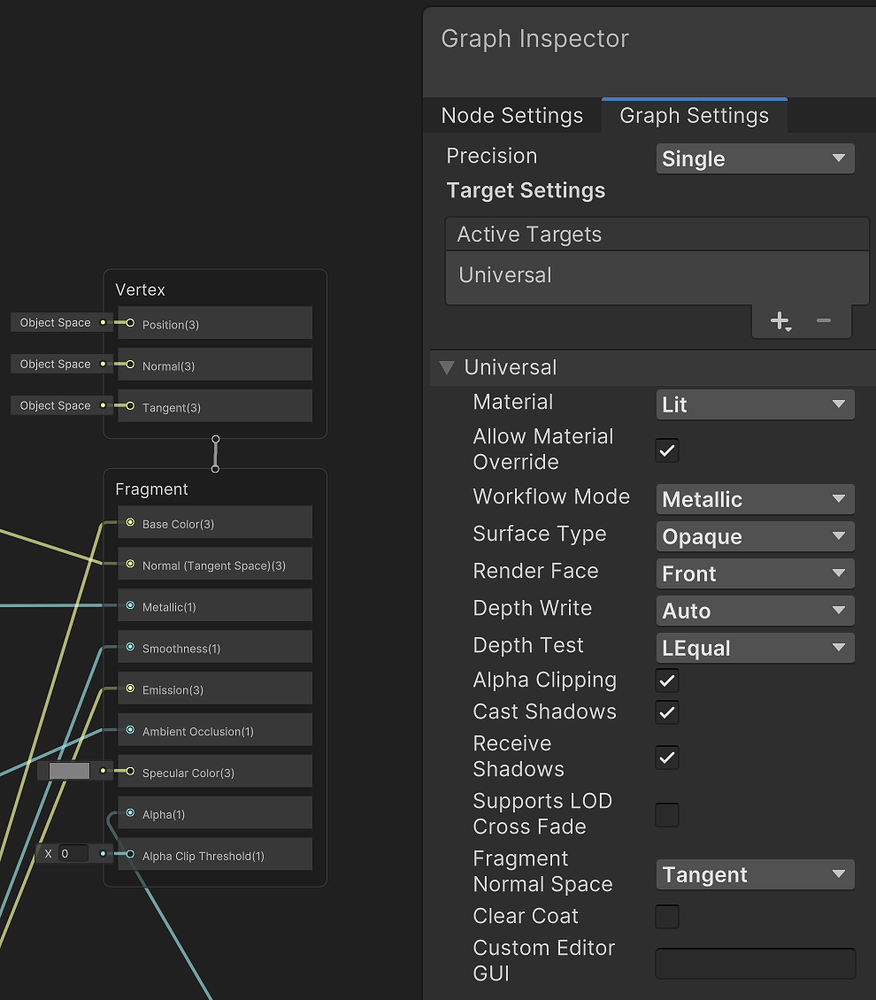Uncheck the Allow Material Override checkbox
This screenshot has height=1000, width=876.
(x=666, y=450)
